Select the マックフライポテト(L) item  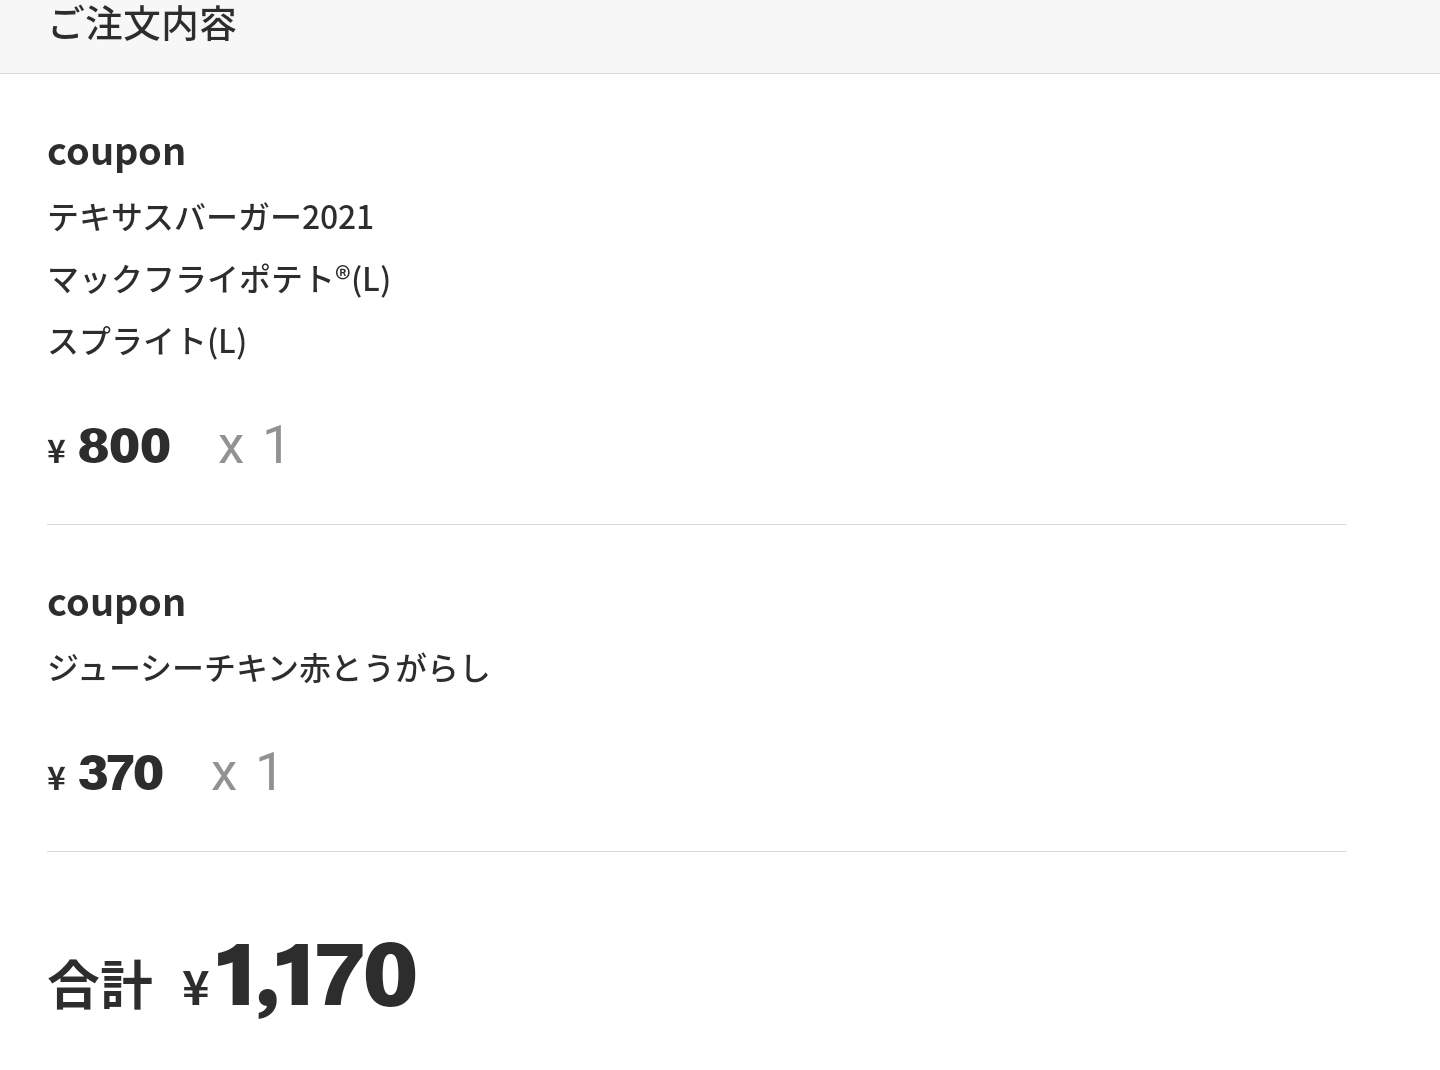click(218, 279)
